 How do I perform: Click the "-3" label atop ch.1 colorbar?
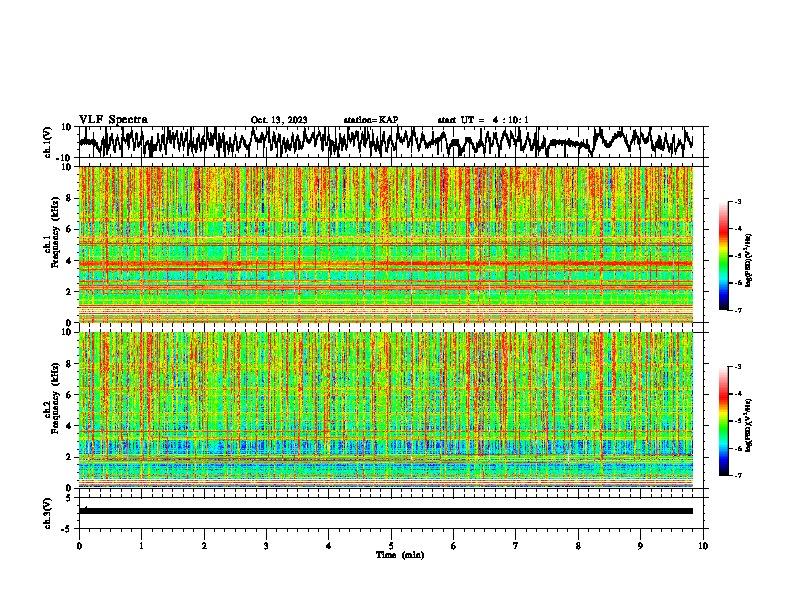click(737, 202)
